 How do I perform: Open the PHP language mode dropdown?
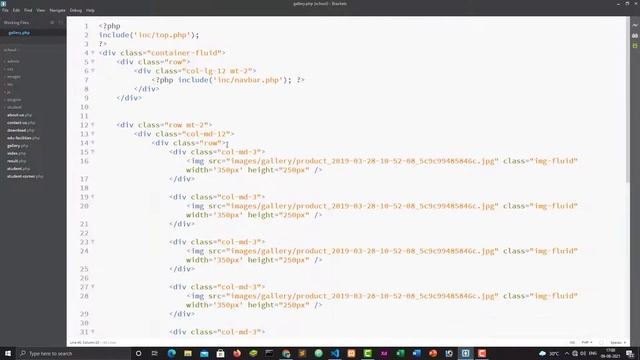[x=587, y=342]
